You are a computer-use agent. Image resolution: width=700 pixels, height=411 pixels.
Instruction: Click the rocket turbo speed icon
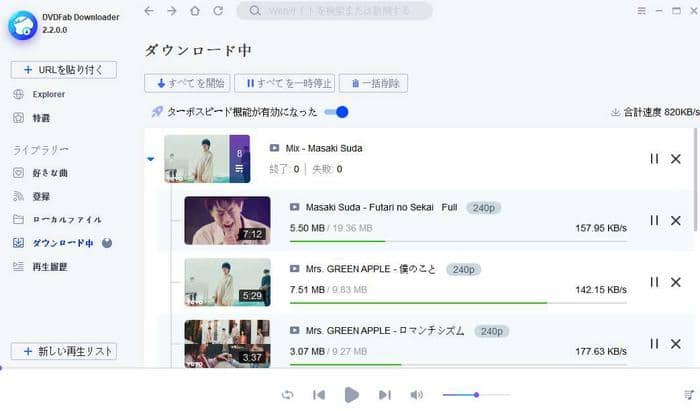pos(157,112)
